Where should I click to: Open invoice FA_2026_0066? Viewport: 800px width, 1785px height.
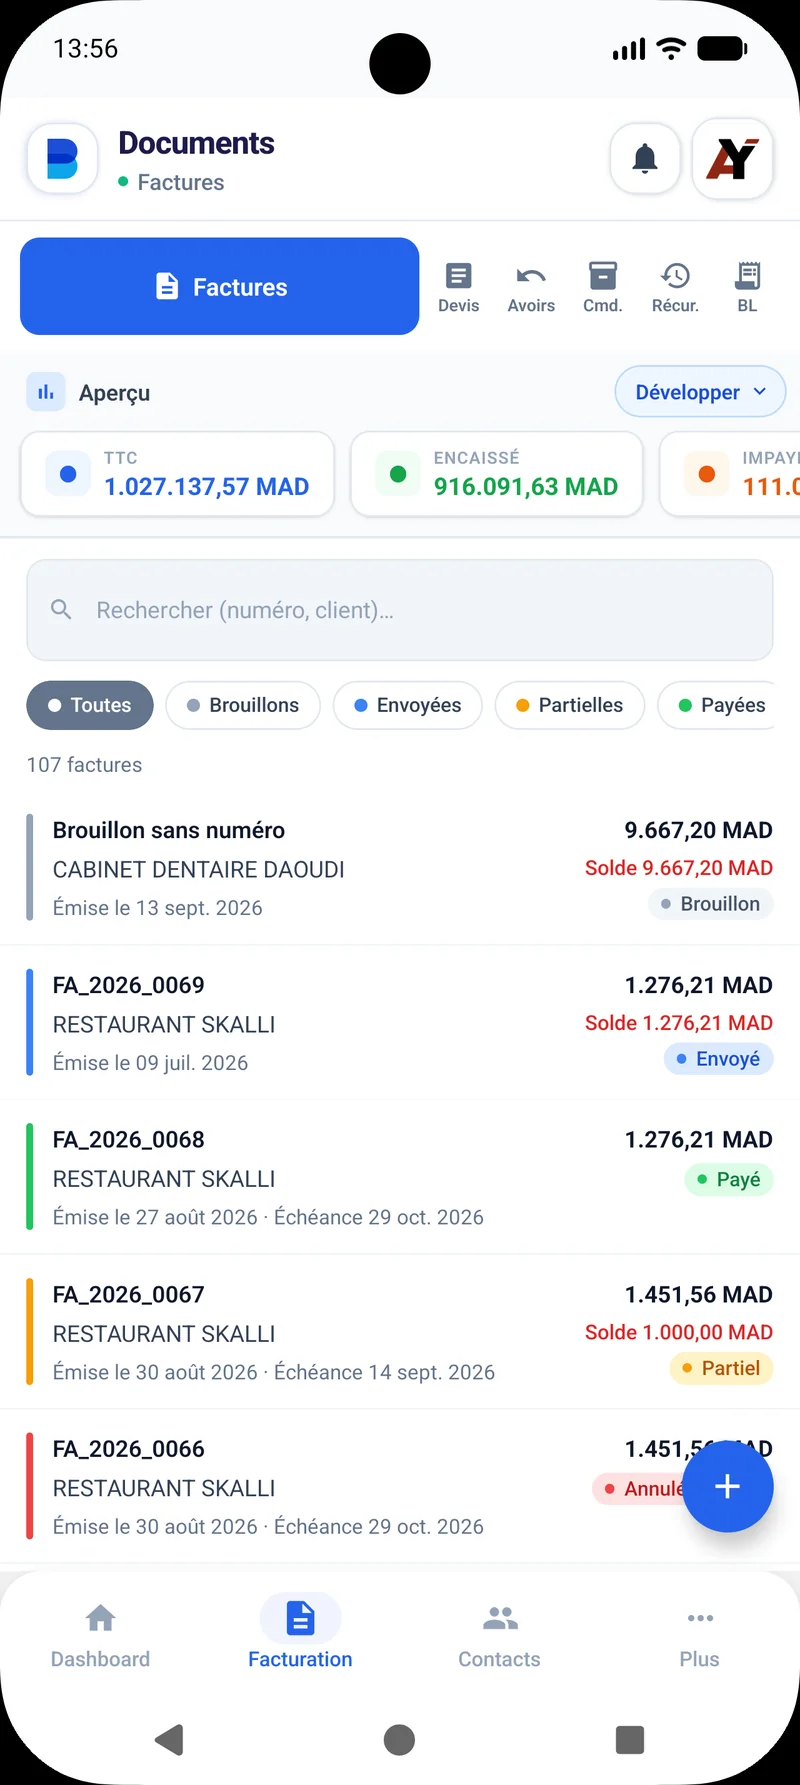click(400, 1487)
